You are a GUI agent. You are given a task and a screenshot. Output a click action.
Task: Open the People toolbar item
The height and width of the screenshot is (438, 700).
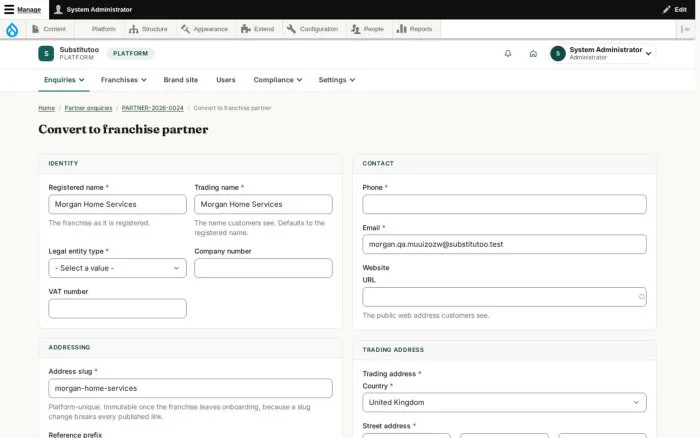coord(367,29)
